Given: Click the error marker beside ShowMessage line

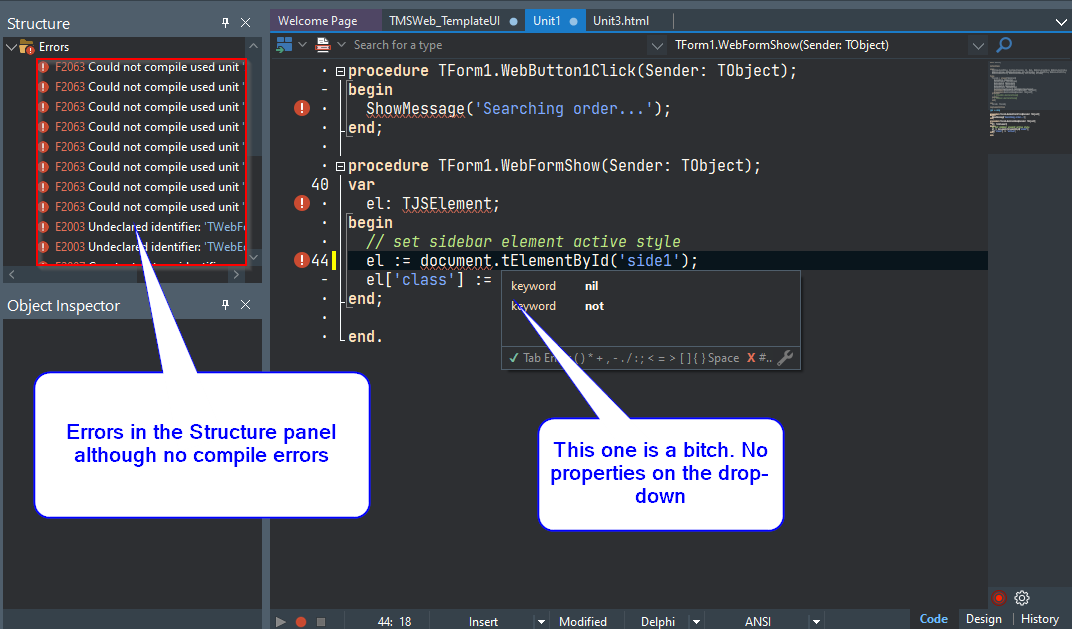Looking at the screenshot, I should [x=302, y=108].
